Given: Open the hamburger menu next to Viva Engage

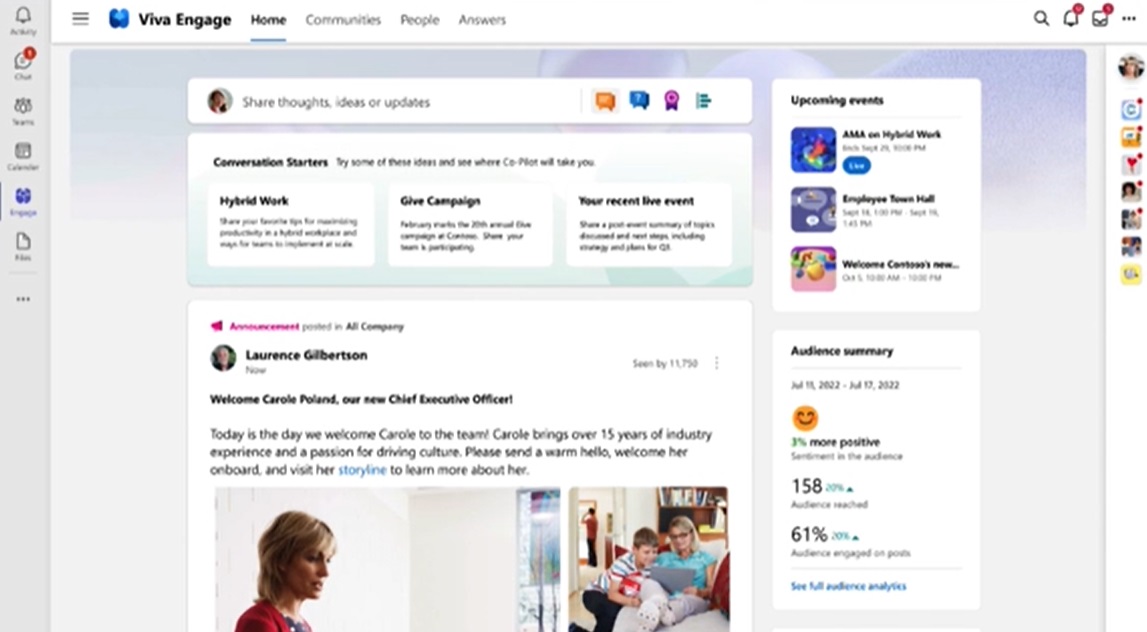Looking at the screenshot, I should (x=80, y=19).
